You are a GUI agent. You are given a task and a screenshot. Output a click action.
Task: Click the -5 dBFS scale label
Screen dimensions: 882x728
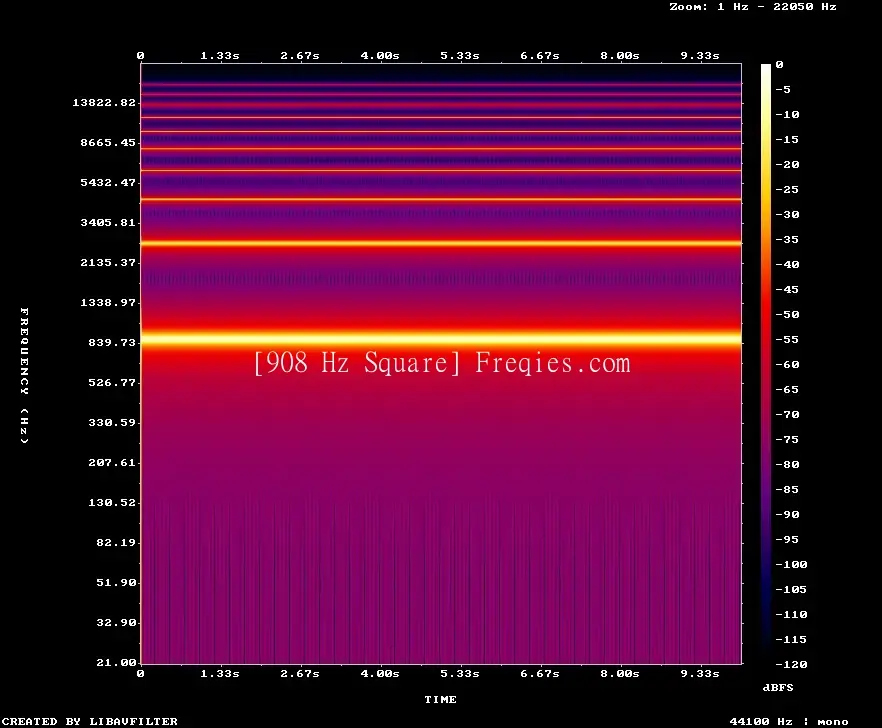[x=783, y=89]
